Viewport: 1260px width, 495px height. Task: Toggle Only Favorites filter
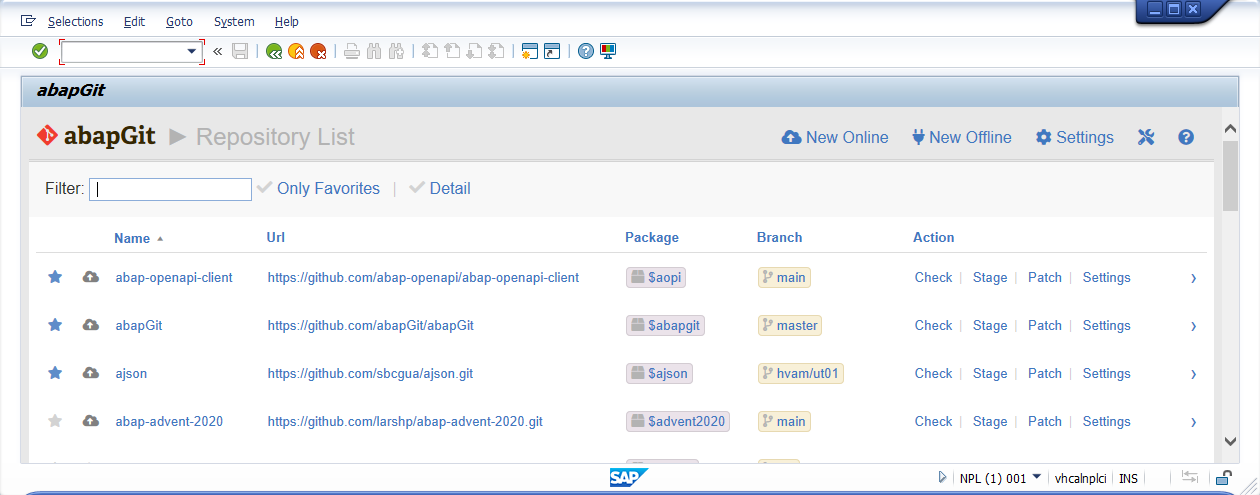[x=318, y=188]
